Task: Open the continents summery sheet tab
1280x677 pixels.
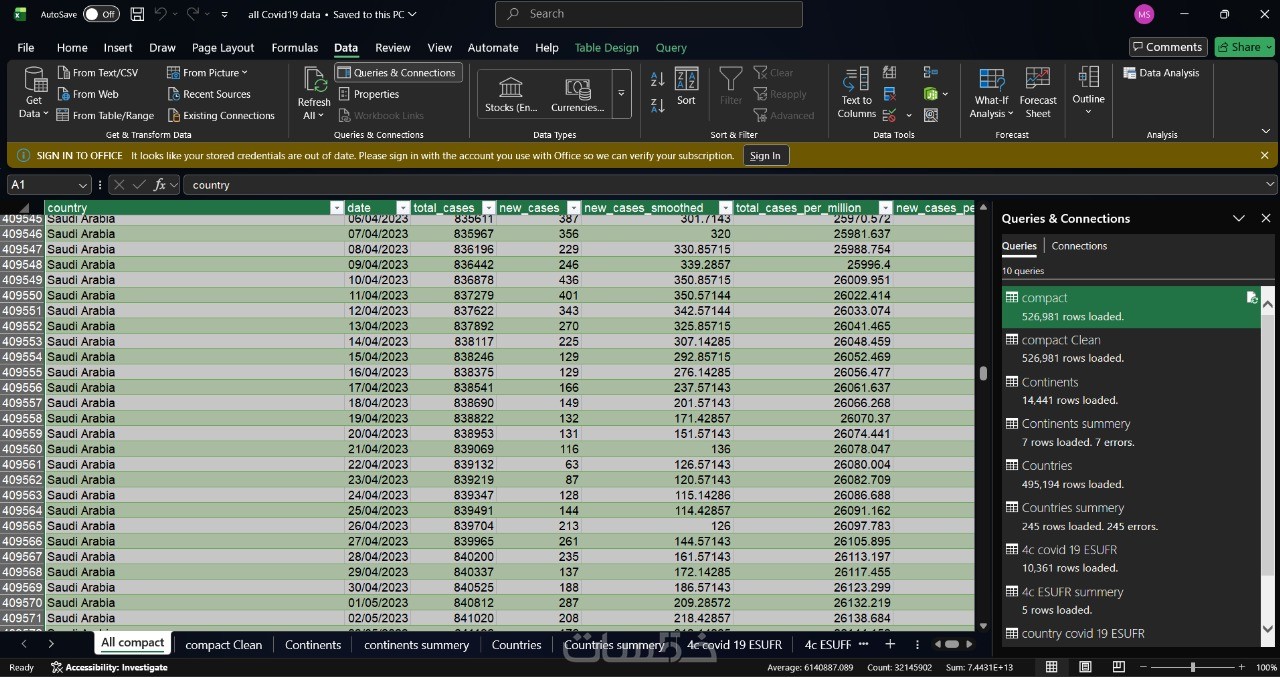Action: tap(416, 645)
